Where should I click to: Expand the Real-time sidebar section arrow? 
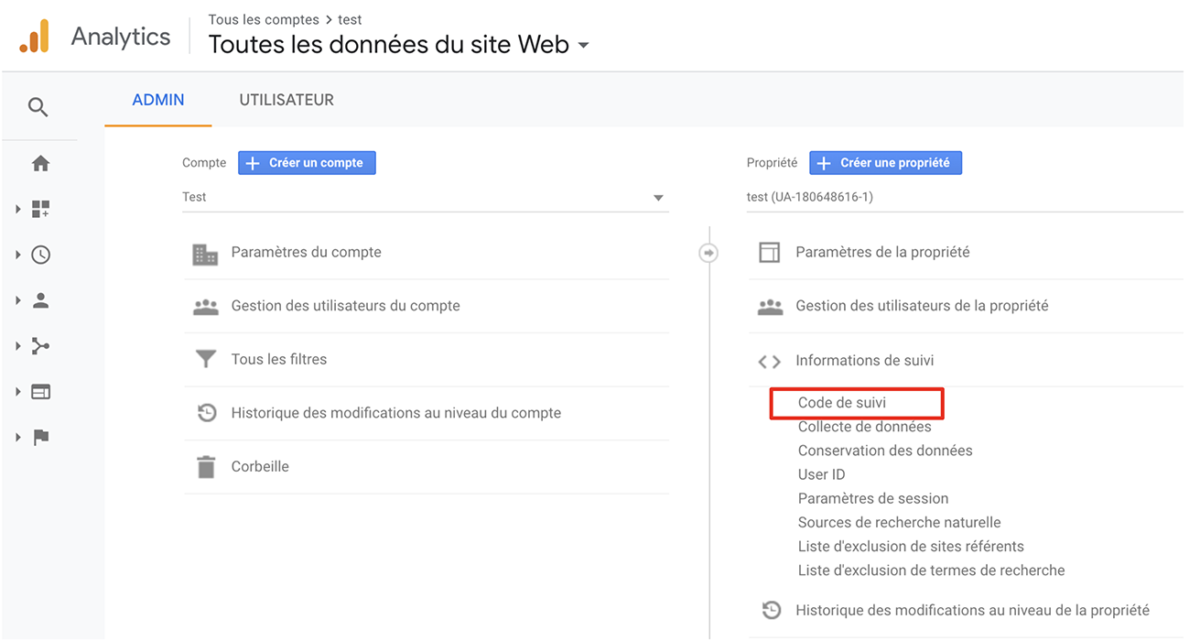point(18,255)
